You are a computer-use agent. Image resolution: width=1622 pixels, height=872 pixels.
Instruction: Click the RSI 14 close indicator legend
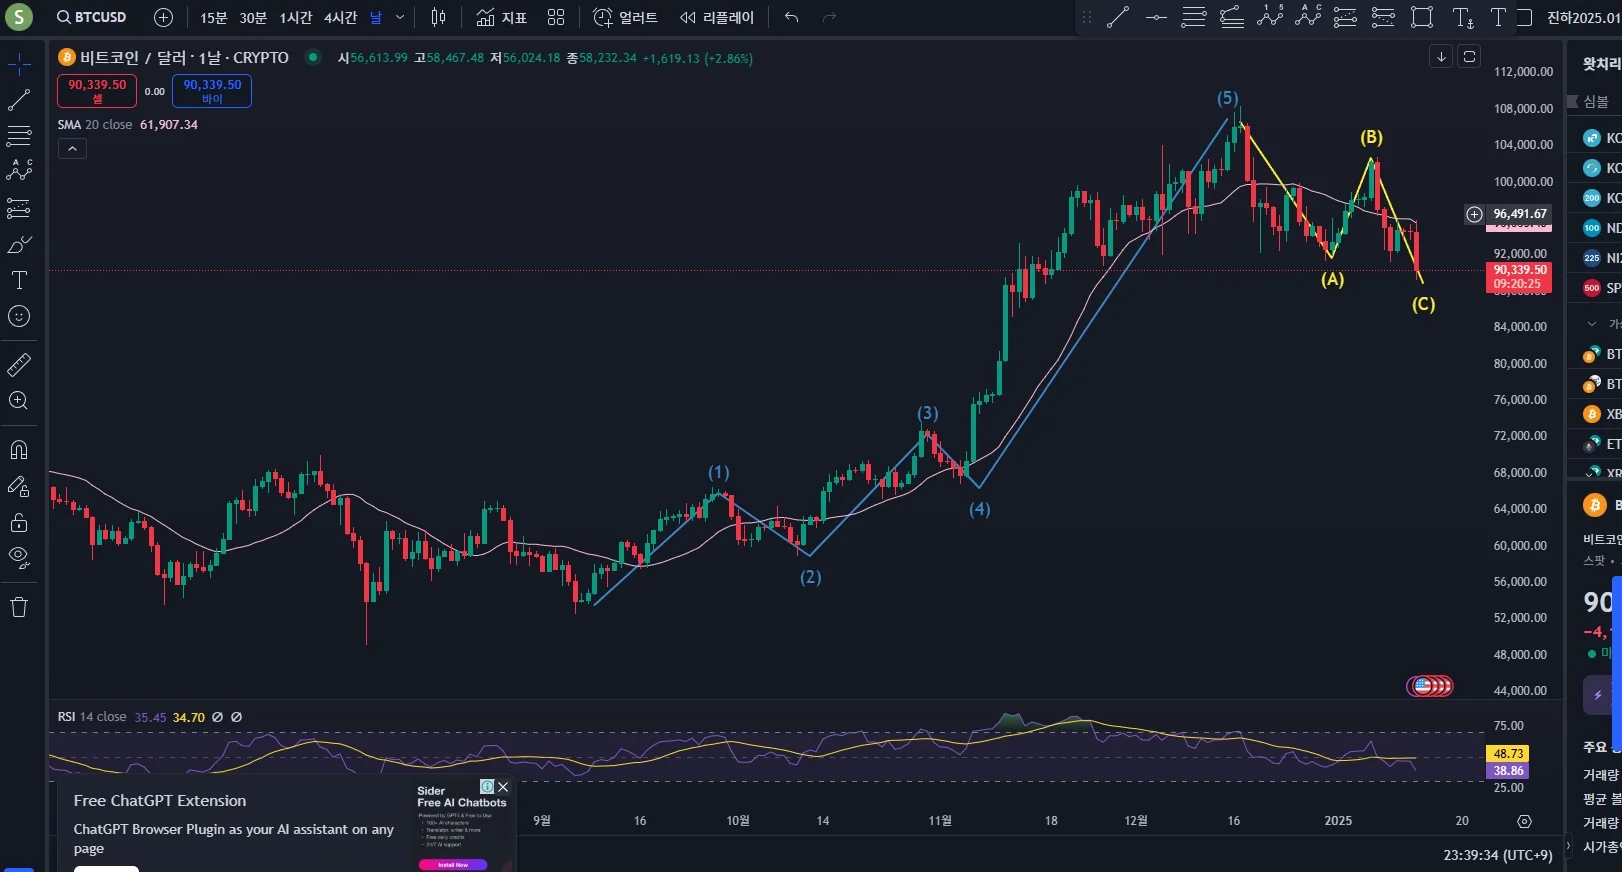(x=92, y=717)
